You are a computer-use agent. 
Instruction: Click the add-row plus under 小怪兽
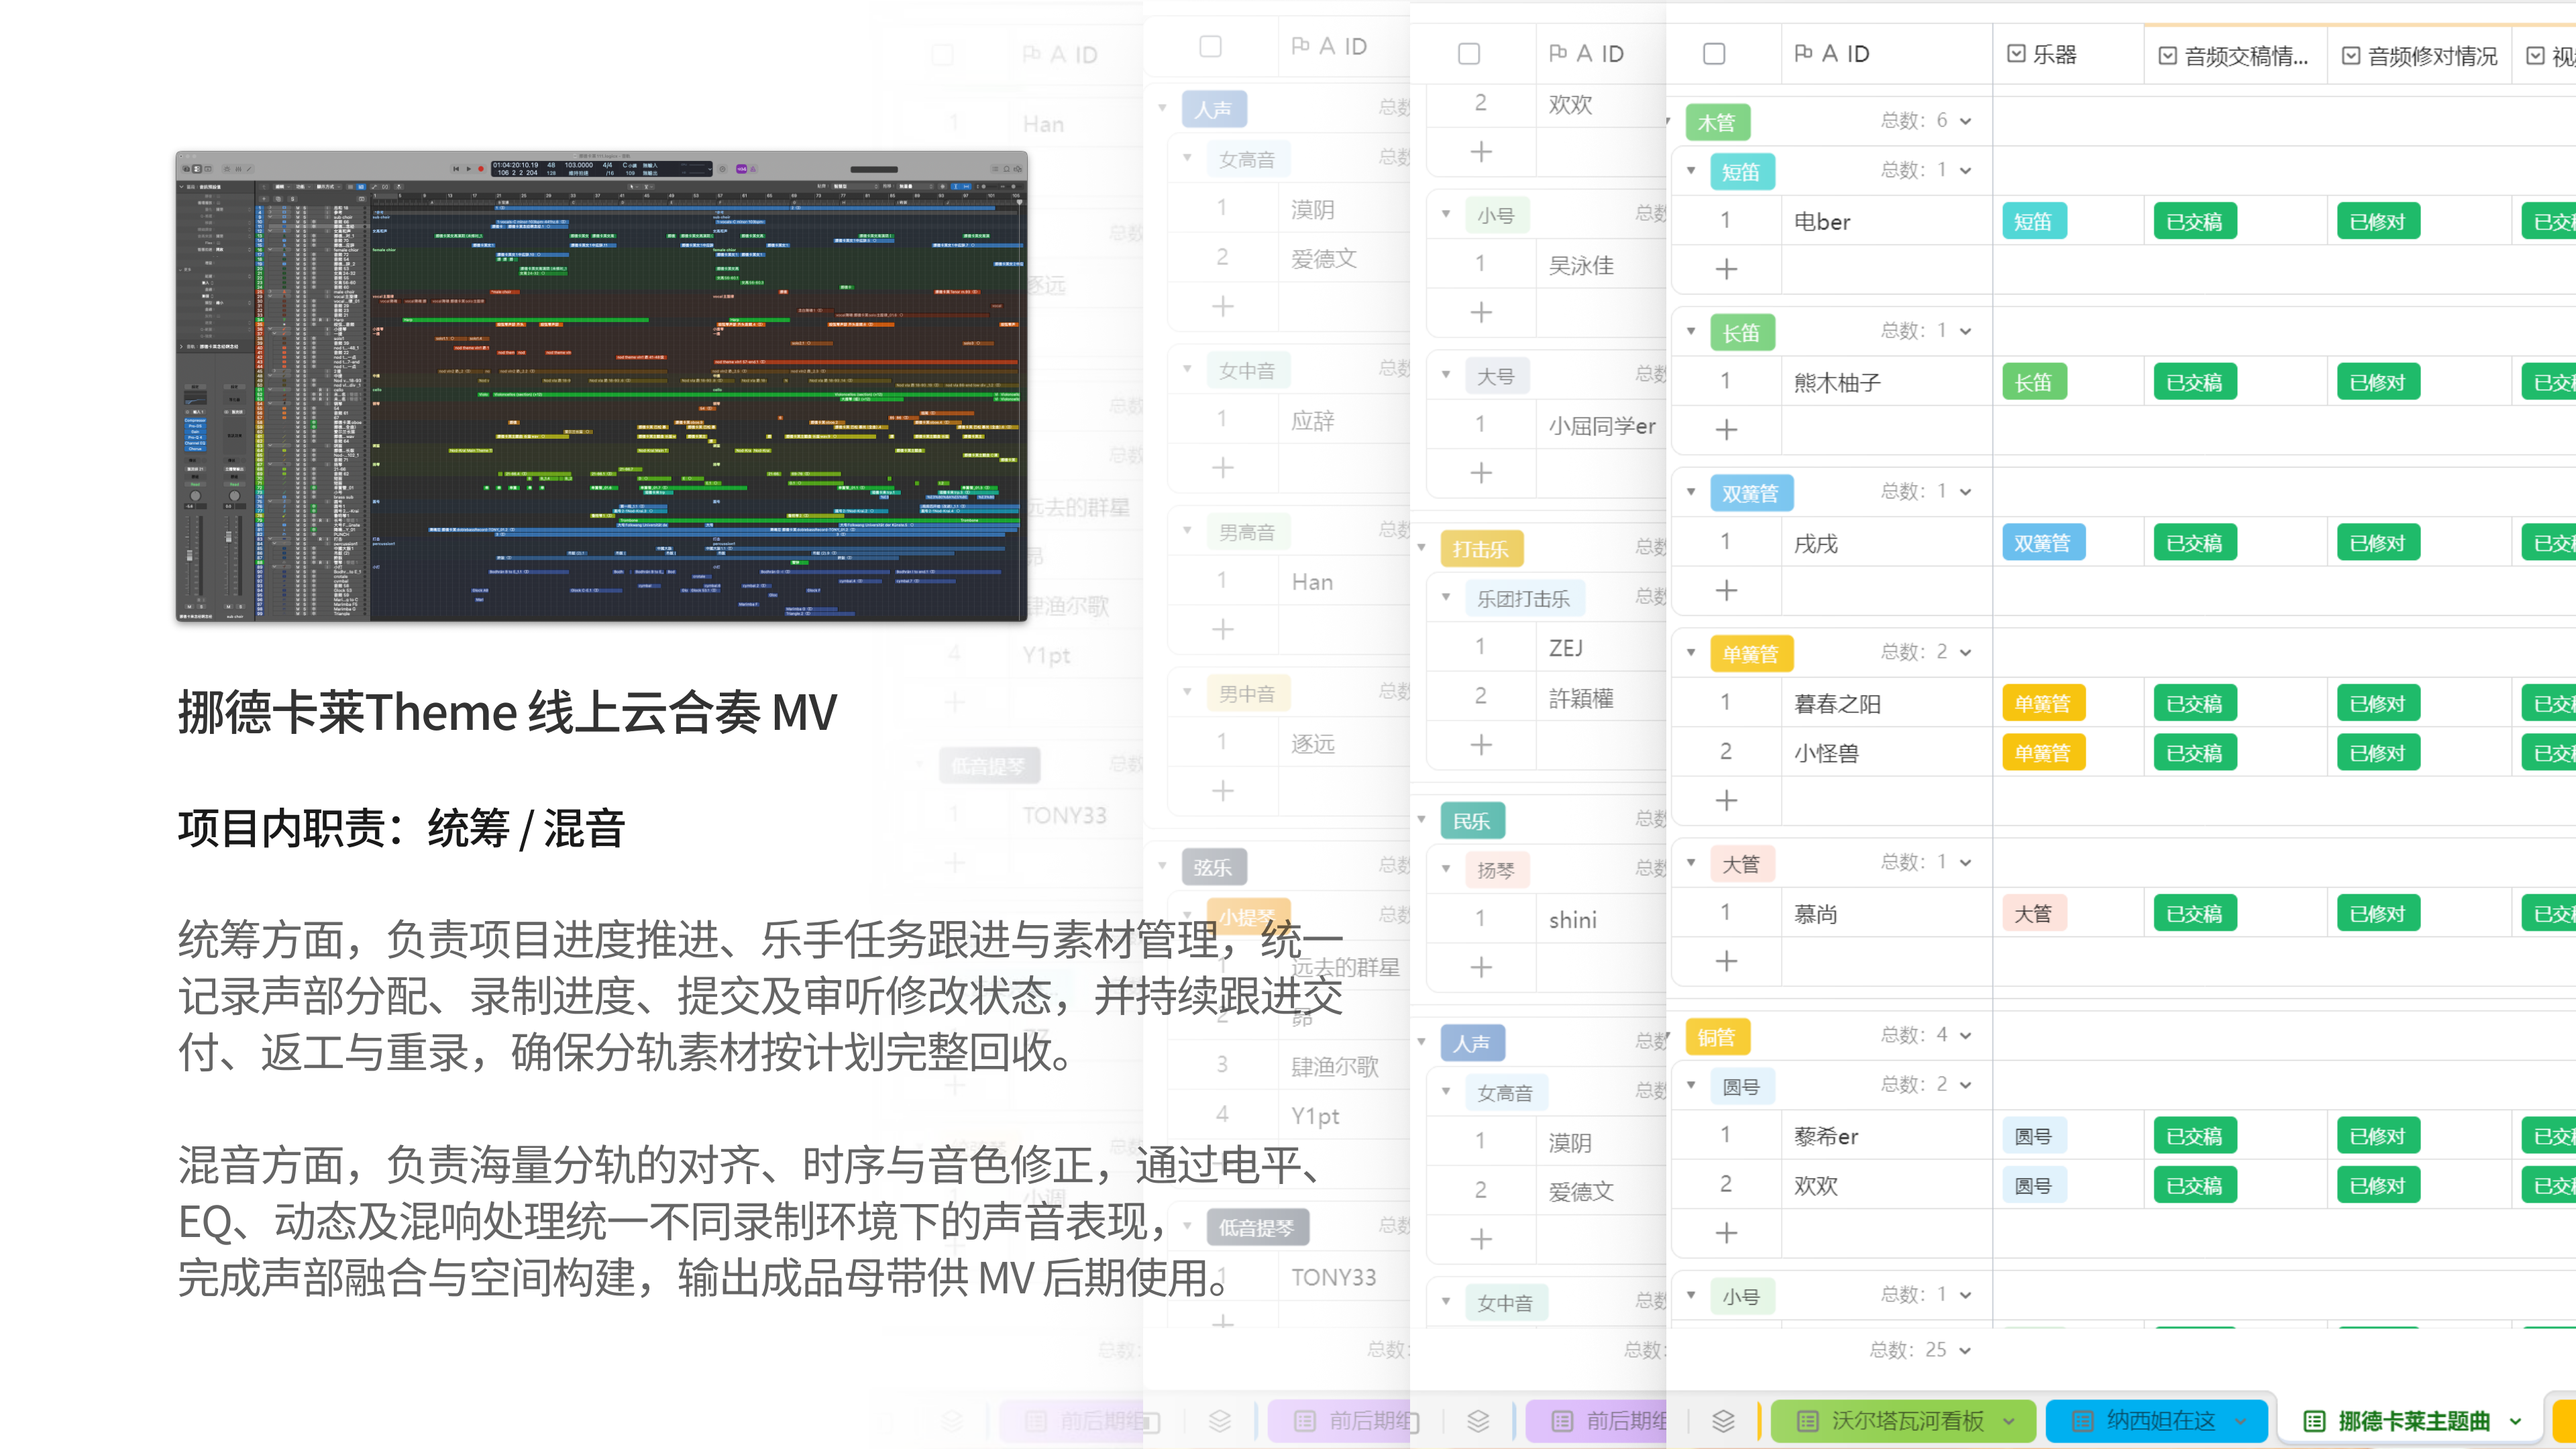(1726, 801)
